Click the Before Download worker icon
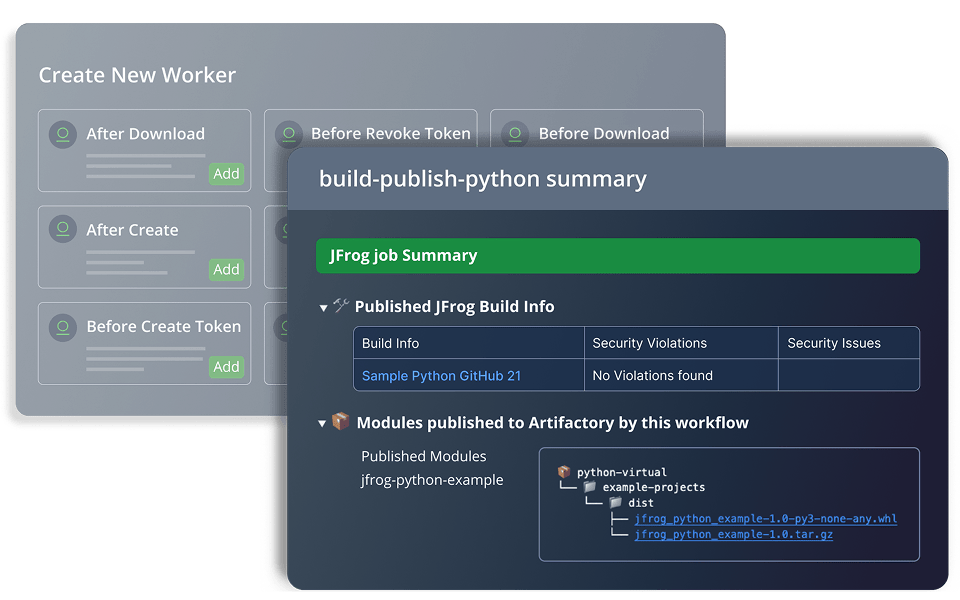The image size is (960, 600). pos(515,134)
